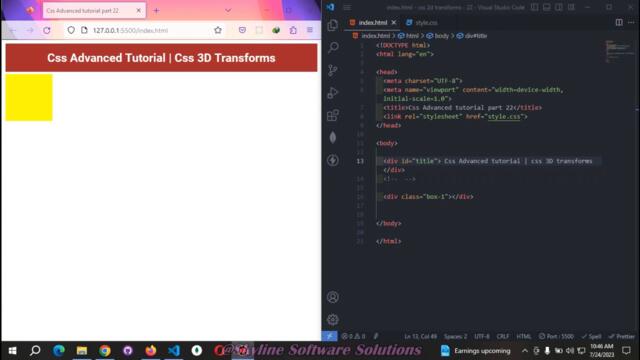This screenshot has height=360, width=640.
Task: Close the Firefox Css Advanced tutorial tab
Action: (138, 11)
